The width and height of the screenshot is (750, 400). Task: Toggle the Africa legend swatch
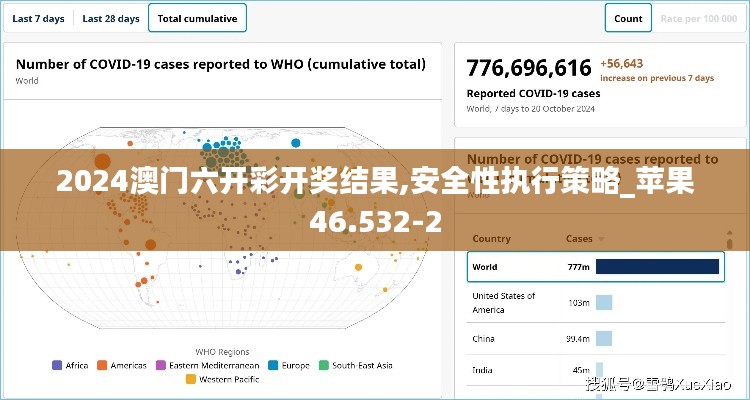(57, 365)
